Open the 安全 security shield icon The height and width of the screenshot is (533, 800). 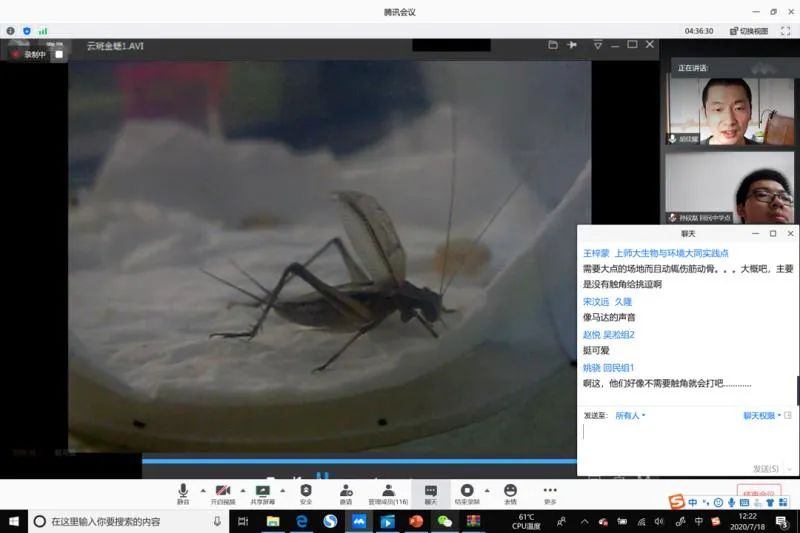[x=306, y=491]
